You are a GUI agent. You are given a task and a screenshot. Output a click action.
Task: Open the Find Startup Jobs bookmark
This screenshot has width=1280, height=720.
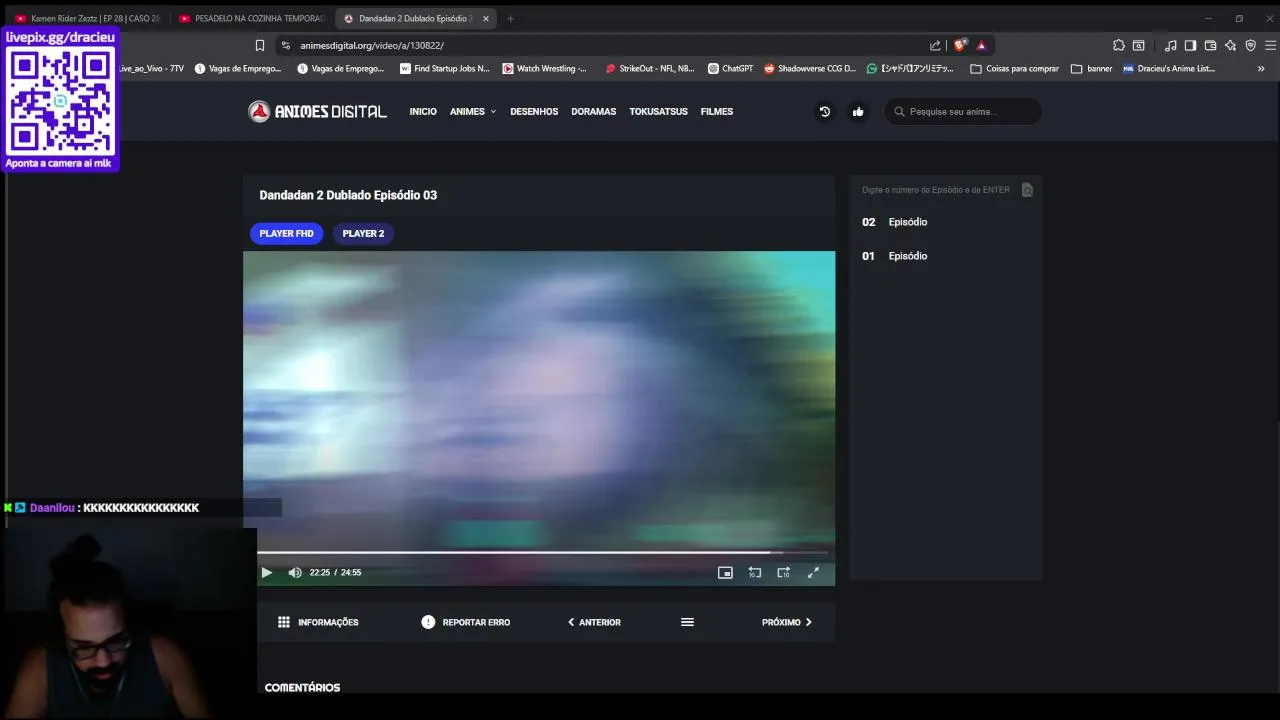[445, 69]
